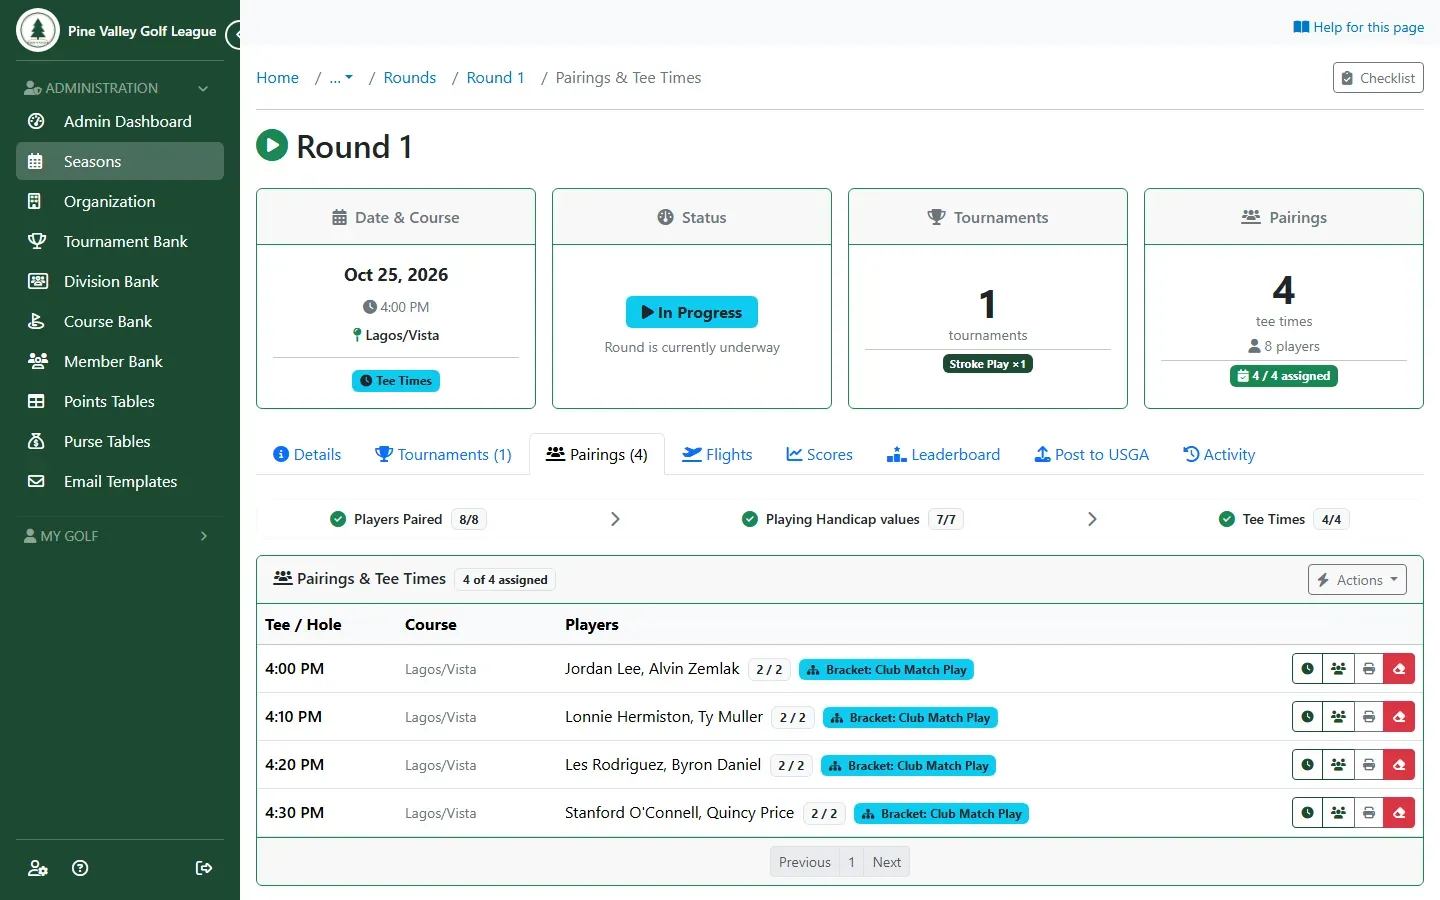
Task: Print icon for 4:20 PM pairing
Action: (x=1369, y=765)
